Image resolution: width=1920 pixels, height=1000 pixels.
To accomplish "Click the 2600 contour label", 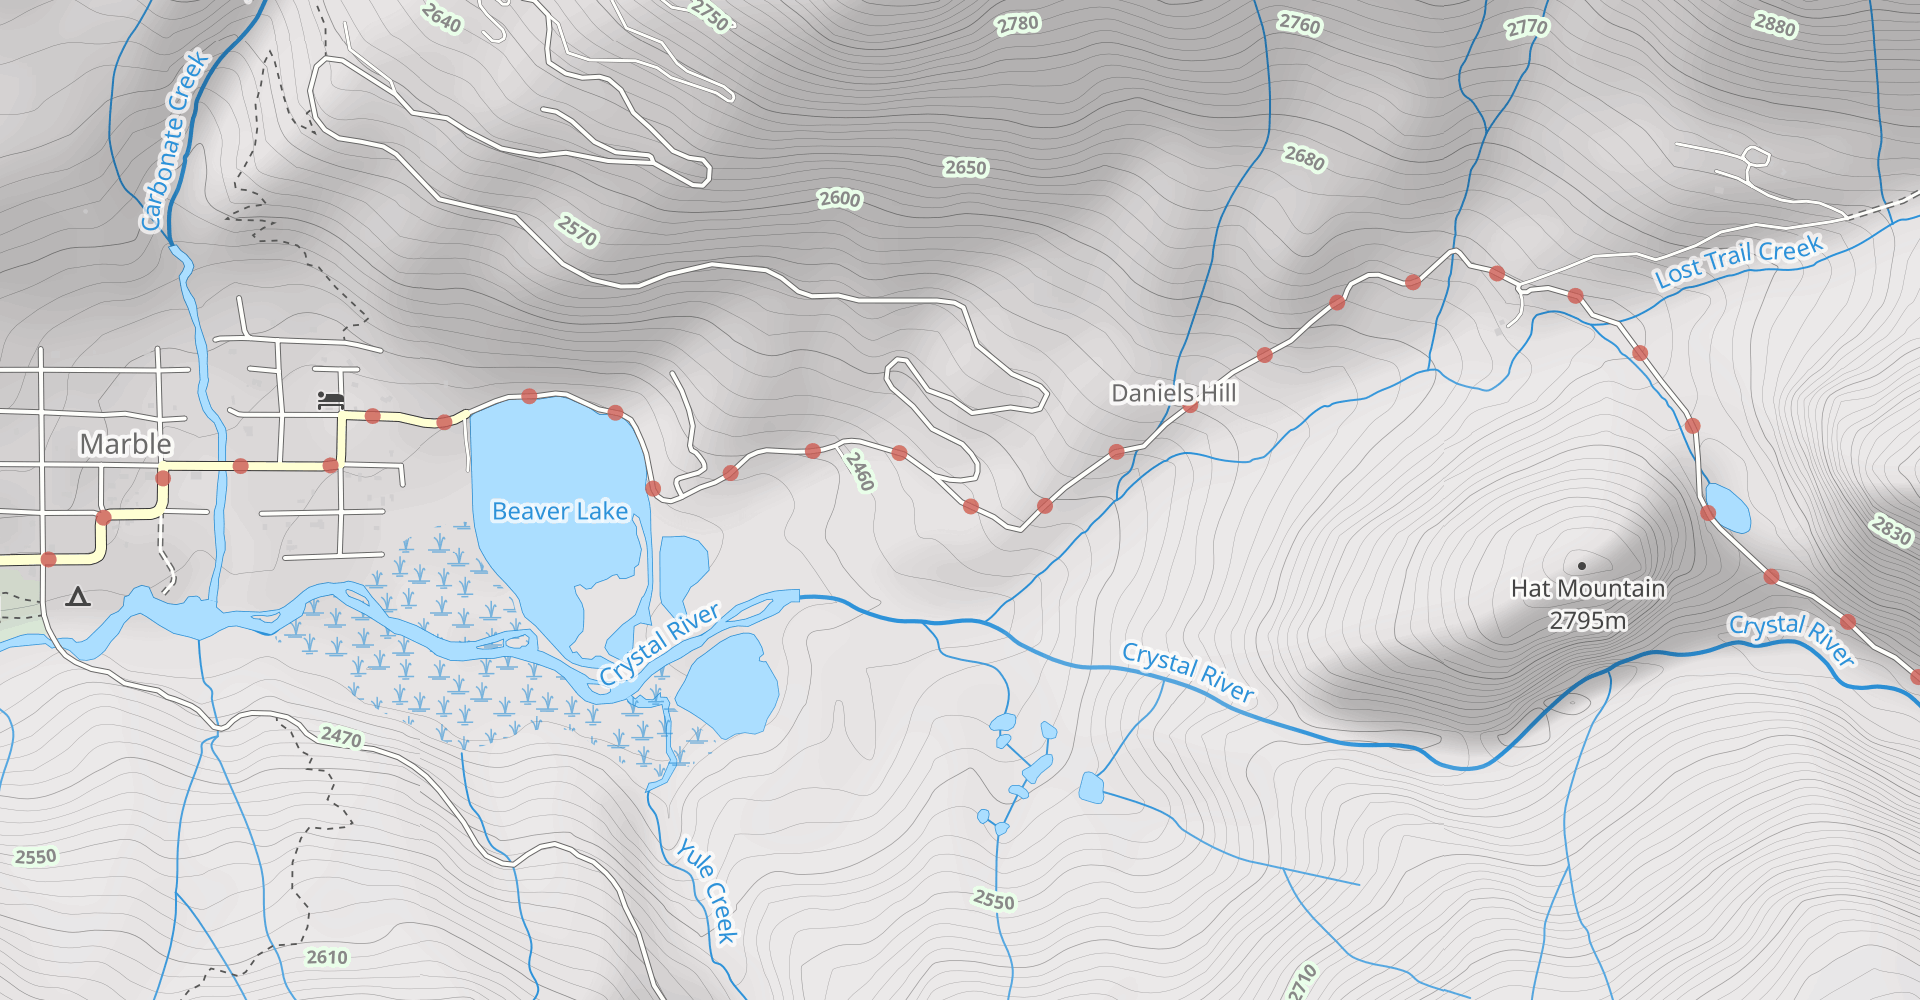I will tap(839, 198).
